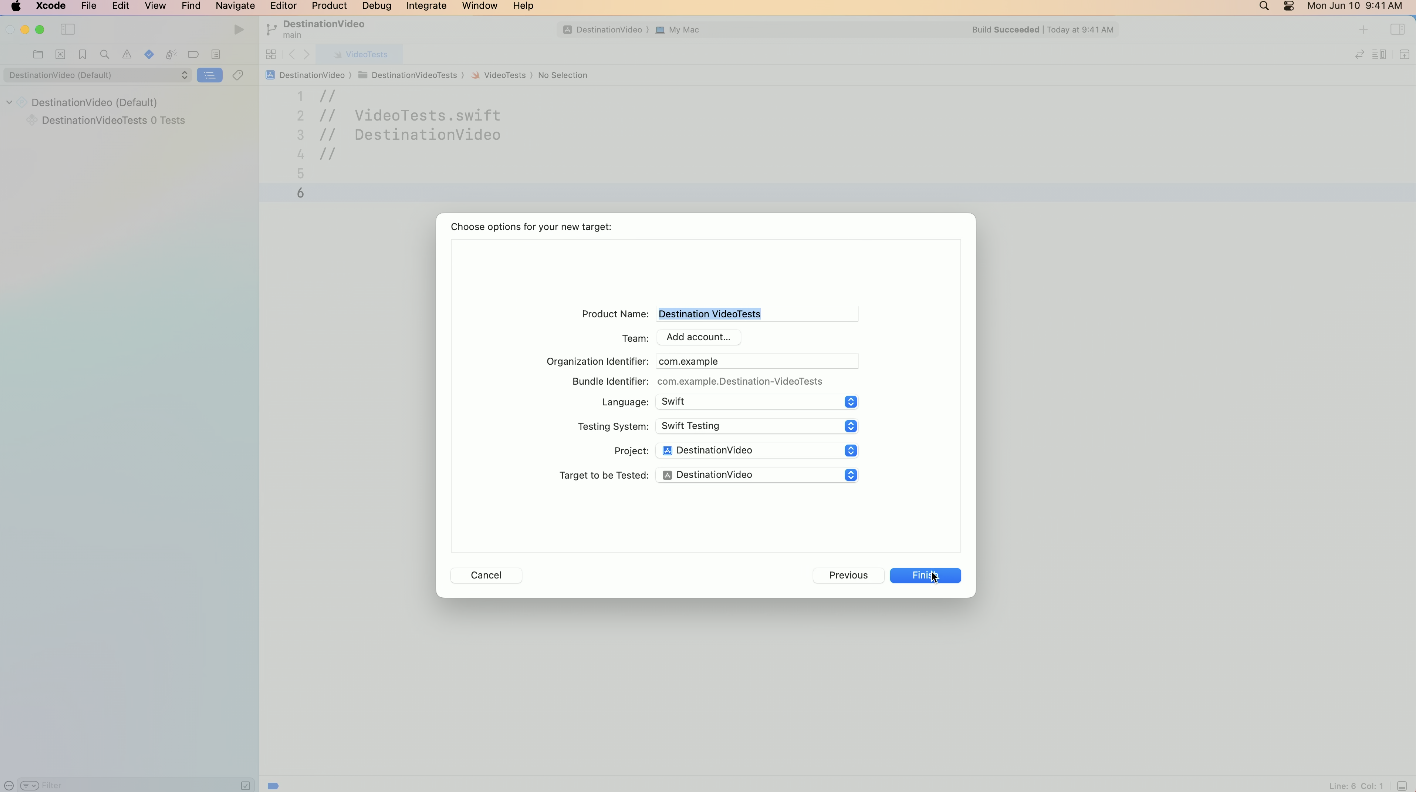Viewport: 1416px width, 792px height.
Task: Open the Navigate menu
Action: coord(235,6)
